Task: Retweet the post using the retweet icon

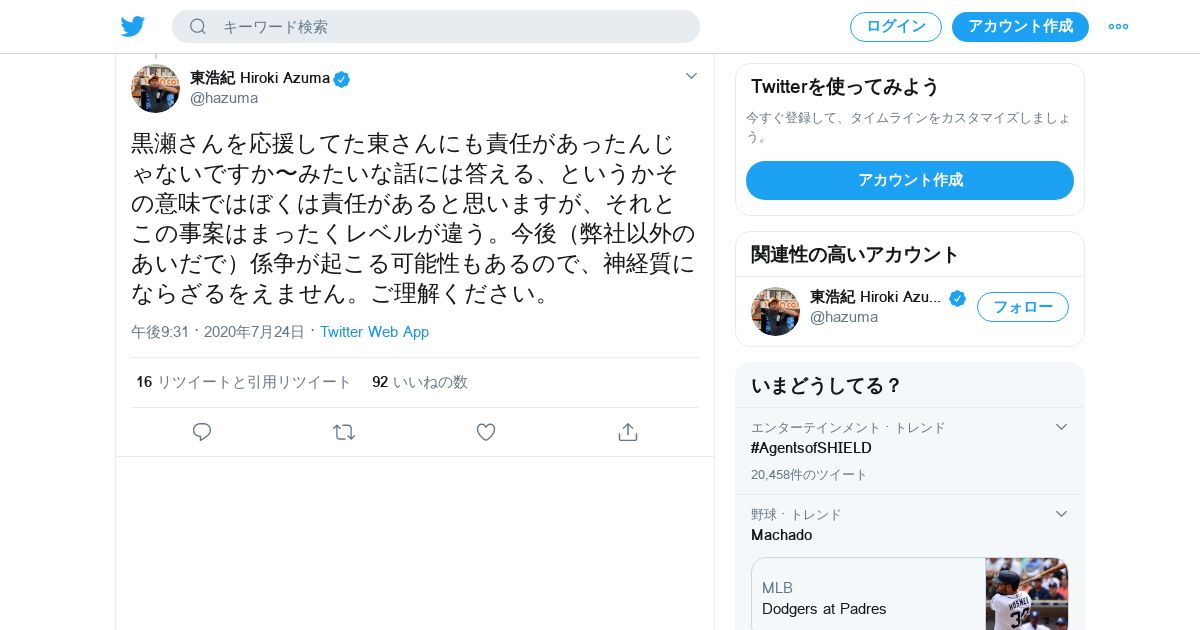Action: coord(344,432)
